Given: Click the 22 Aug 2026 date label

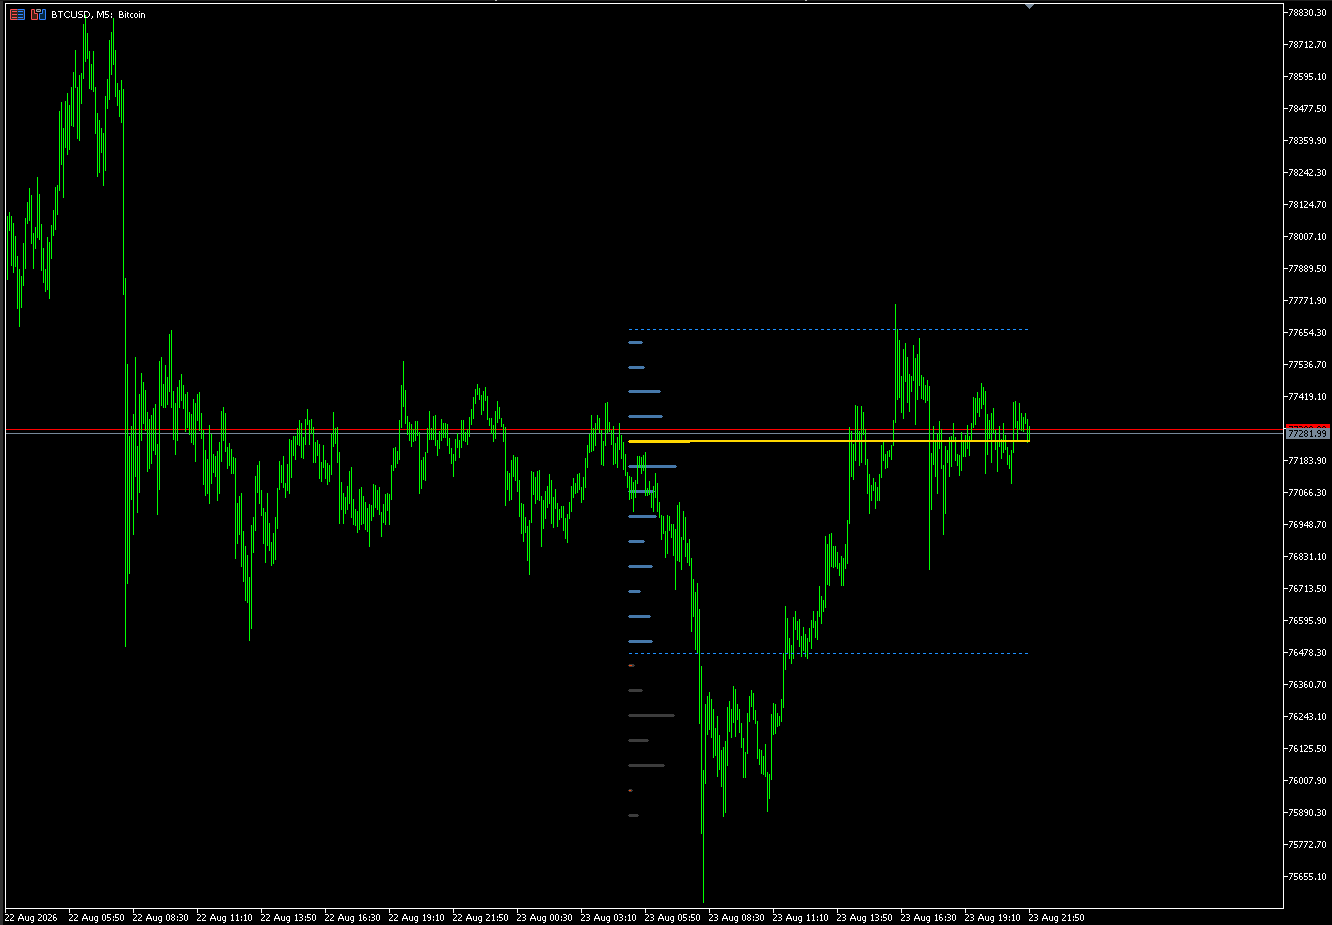Looking at the screenshot, I should [31, 917].
